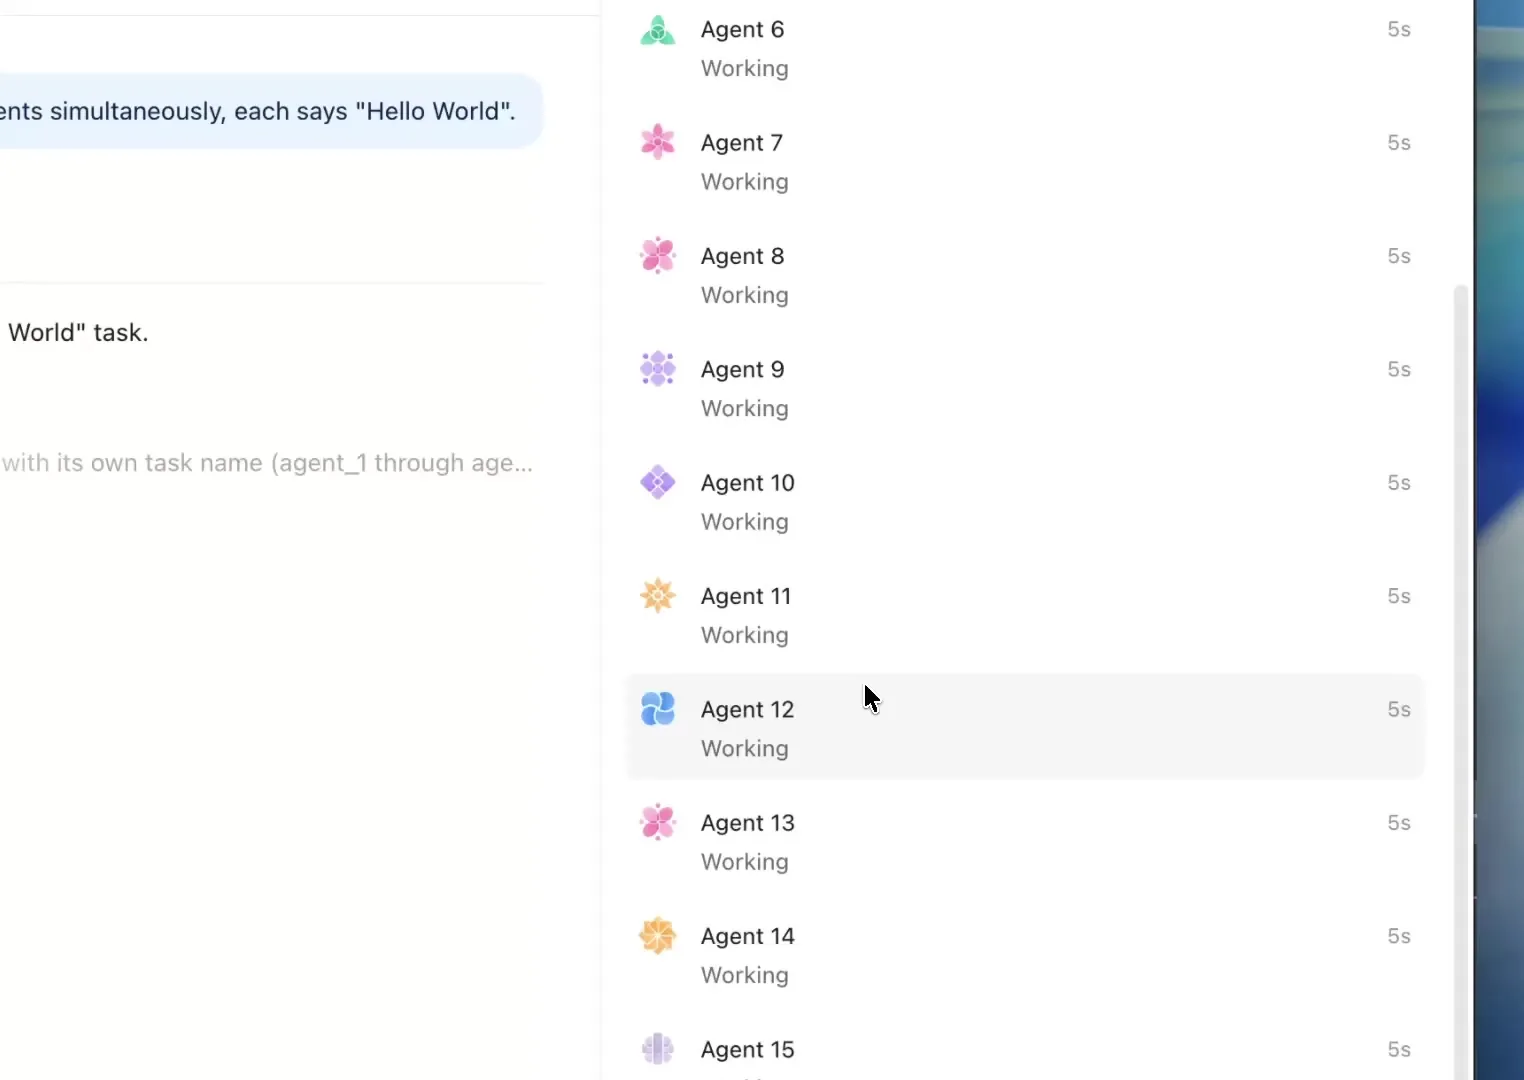Image resolution: width=1524 pixels, height=1080 pixels.
Task: Click the lavender icon for Agent 15
Action: pos(658,1049)
